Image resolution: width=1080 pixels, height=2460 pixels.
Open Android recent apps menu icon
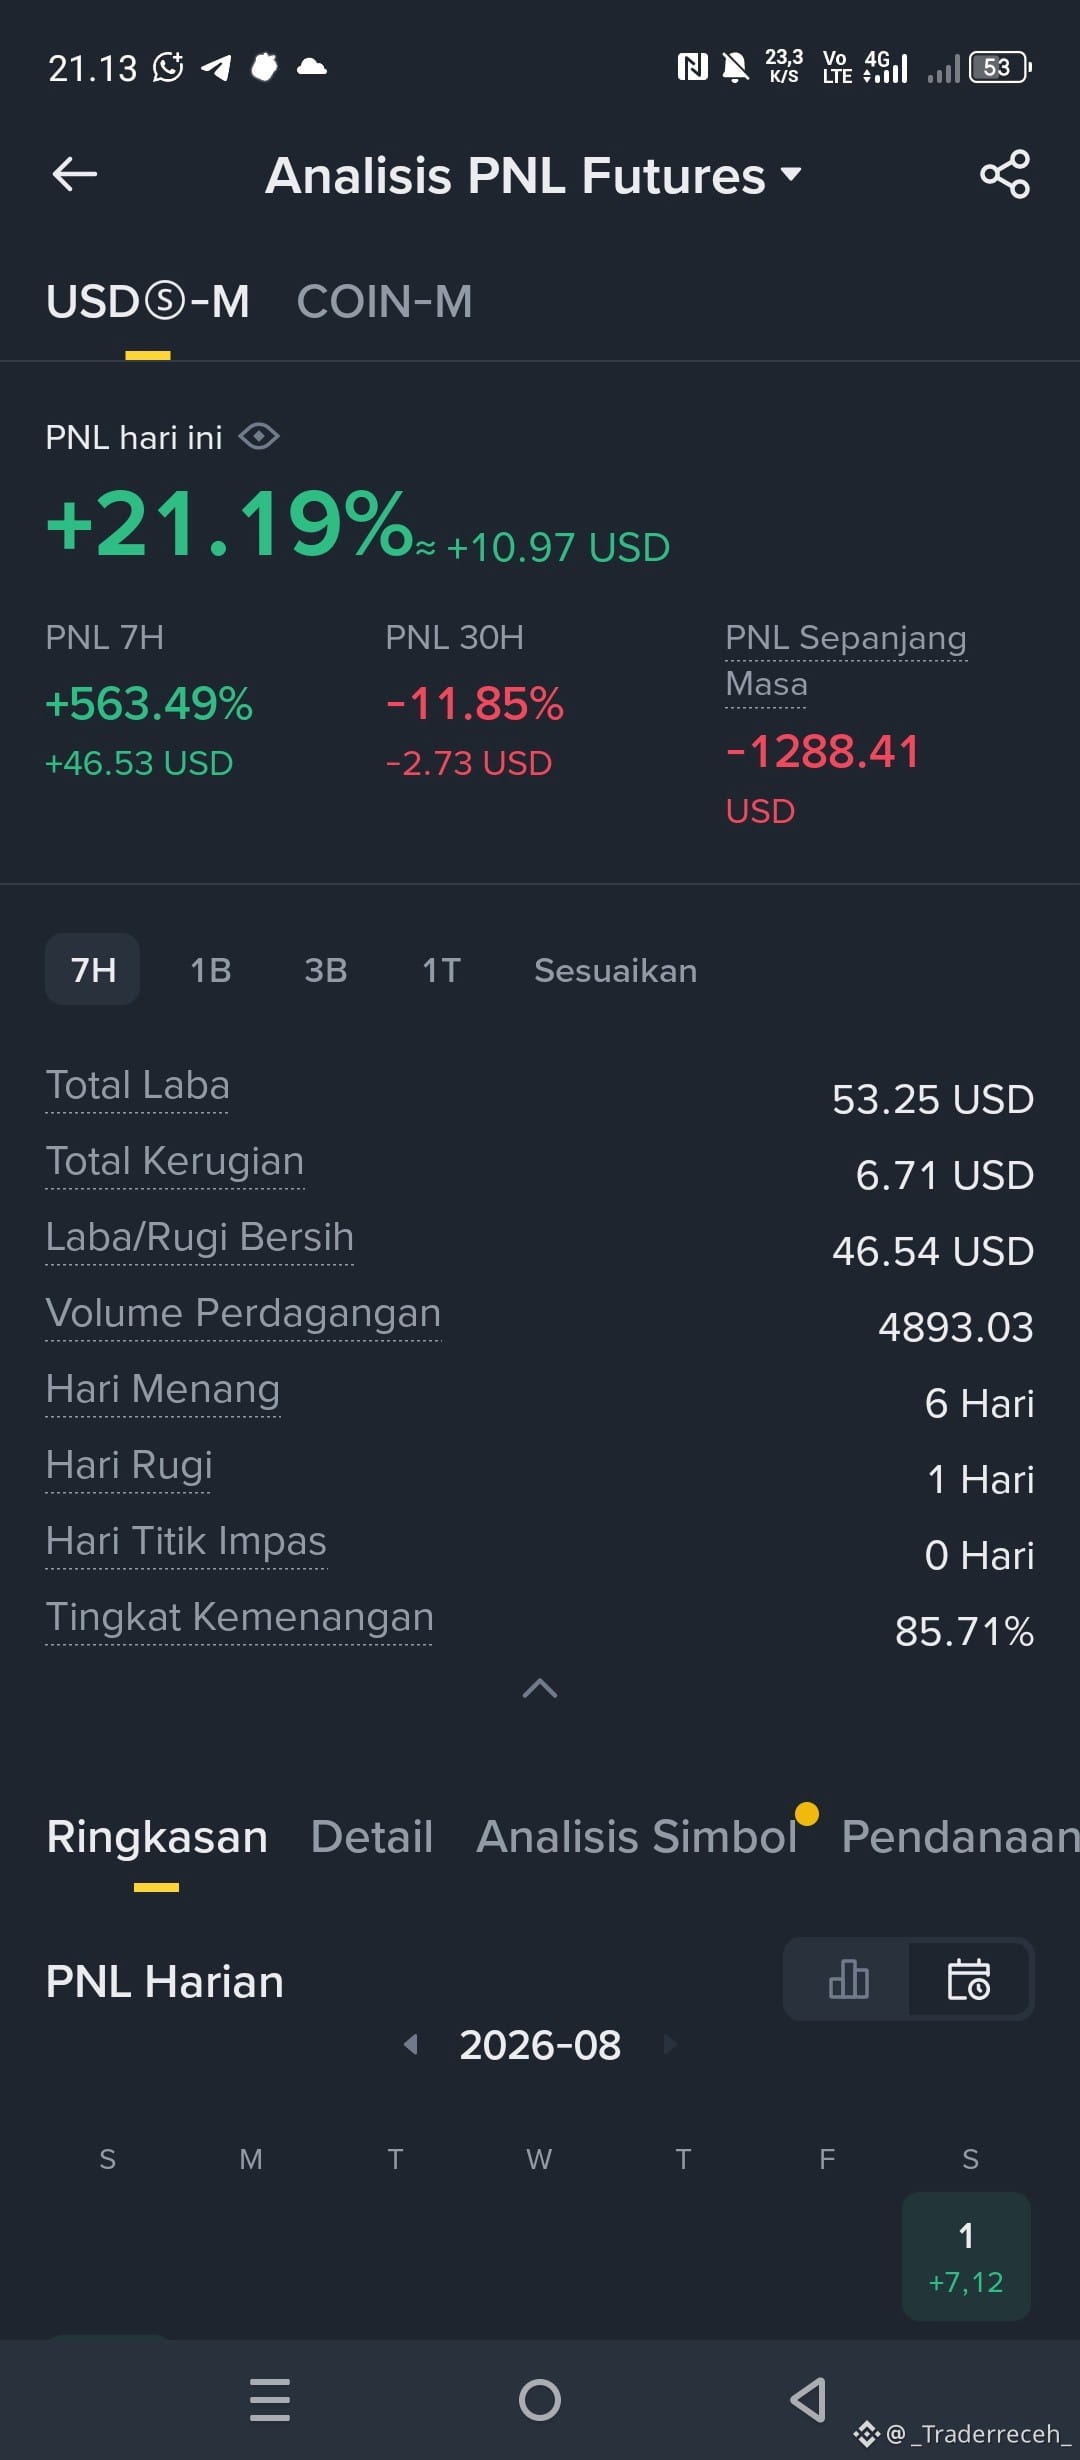coord(270,2400)
